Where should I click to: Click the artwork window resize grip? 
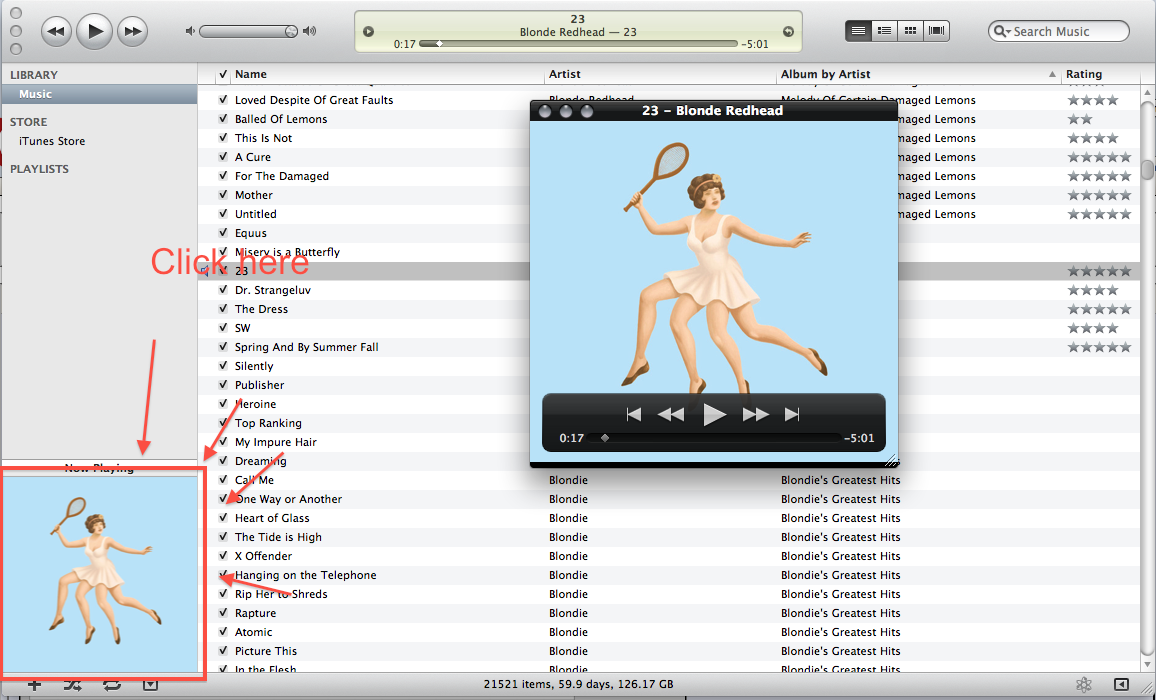(x=891, y=461)
